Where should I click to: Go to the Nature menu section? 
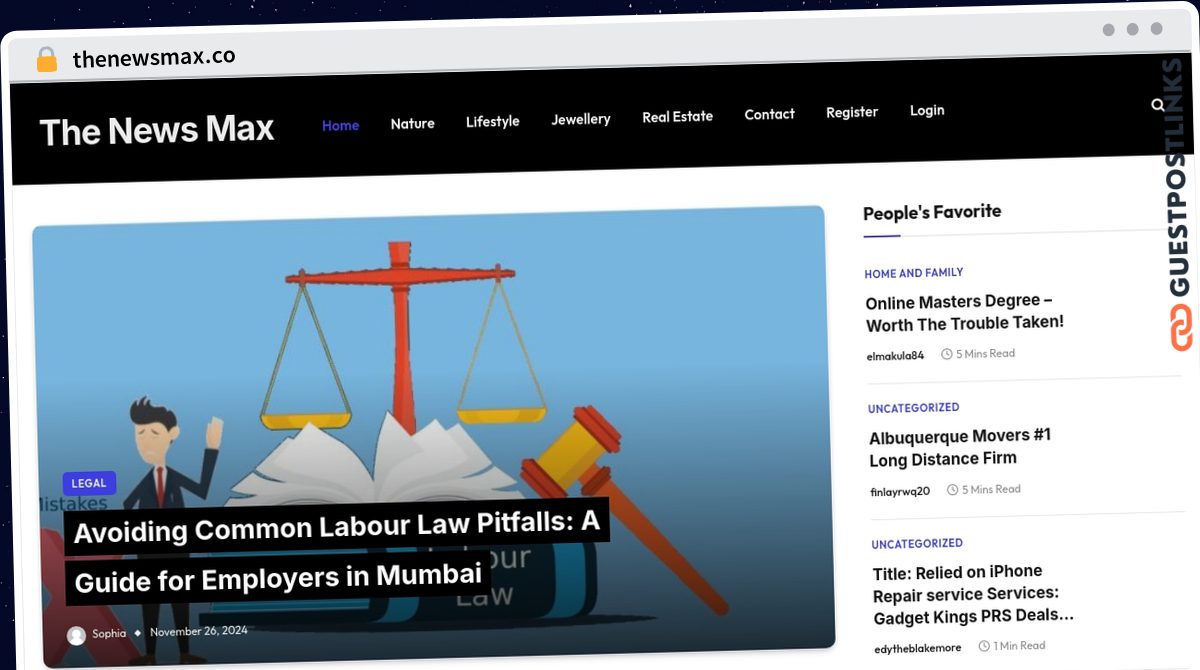(x=412, y=123)
